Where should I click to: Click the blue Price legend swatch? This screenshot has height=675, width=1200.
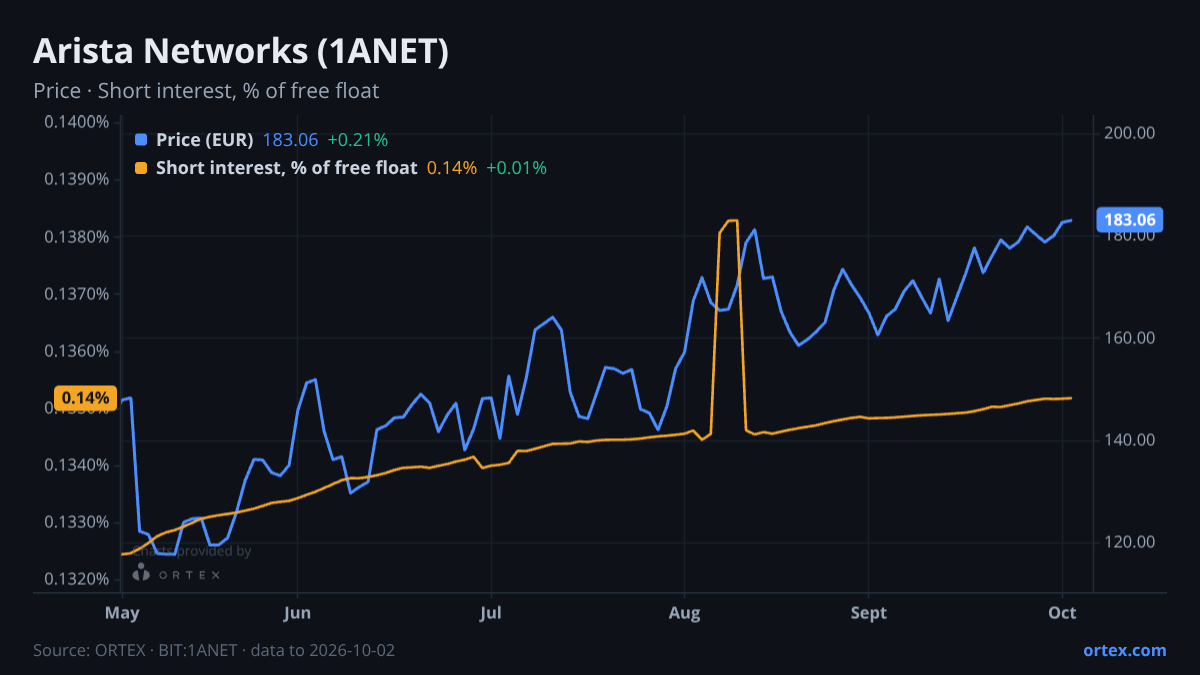(x=141, y=140)
